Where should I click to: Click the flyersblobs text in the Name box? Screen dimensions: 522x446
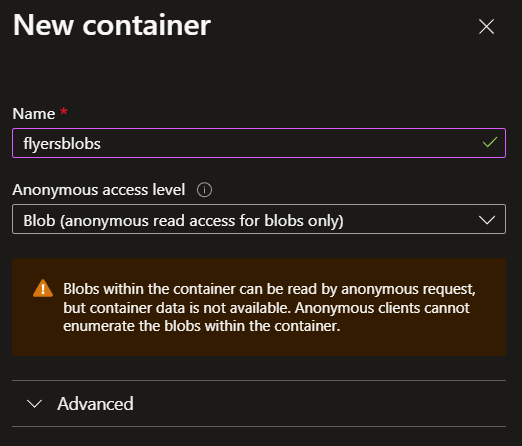point(62,144)
